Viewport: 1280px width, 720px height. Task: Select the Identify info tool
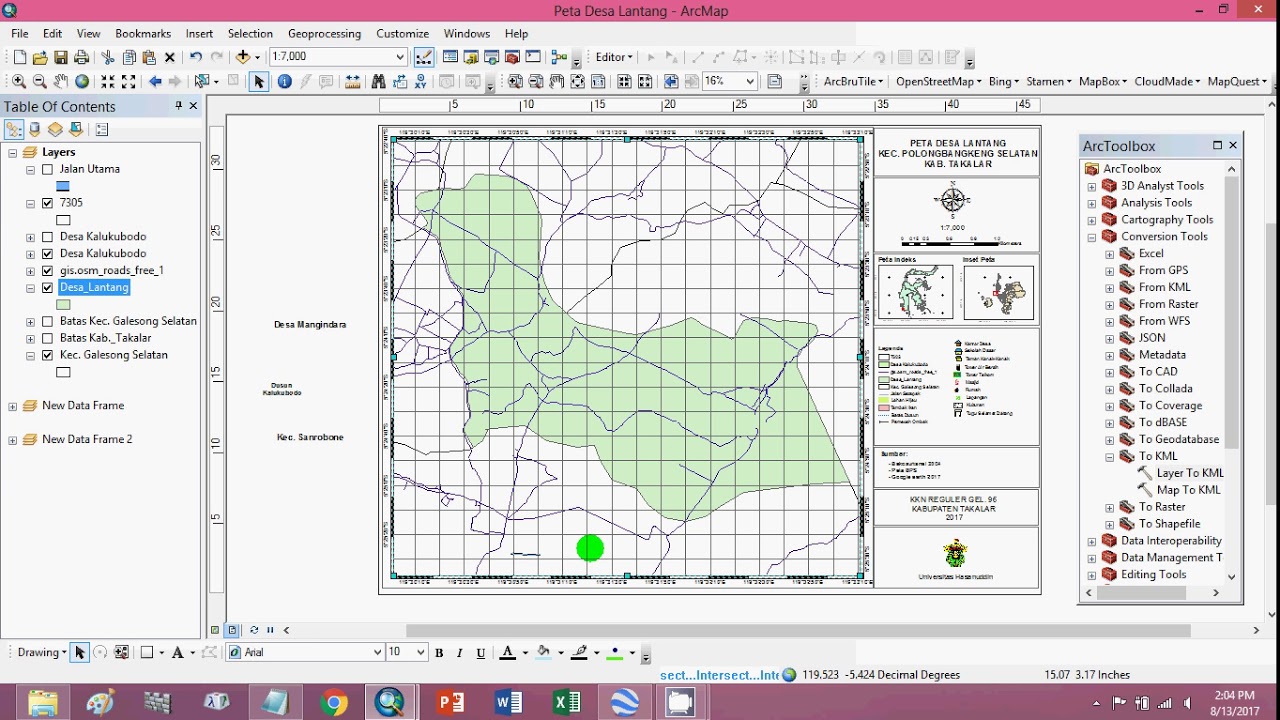[x=285, y=82]
